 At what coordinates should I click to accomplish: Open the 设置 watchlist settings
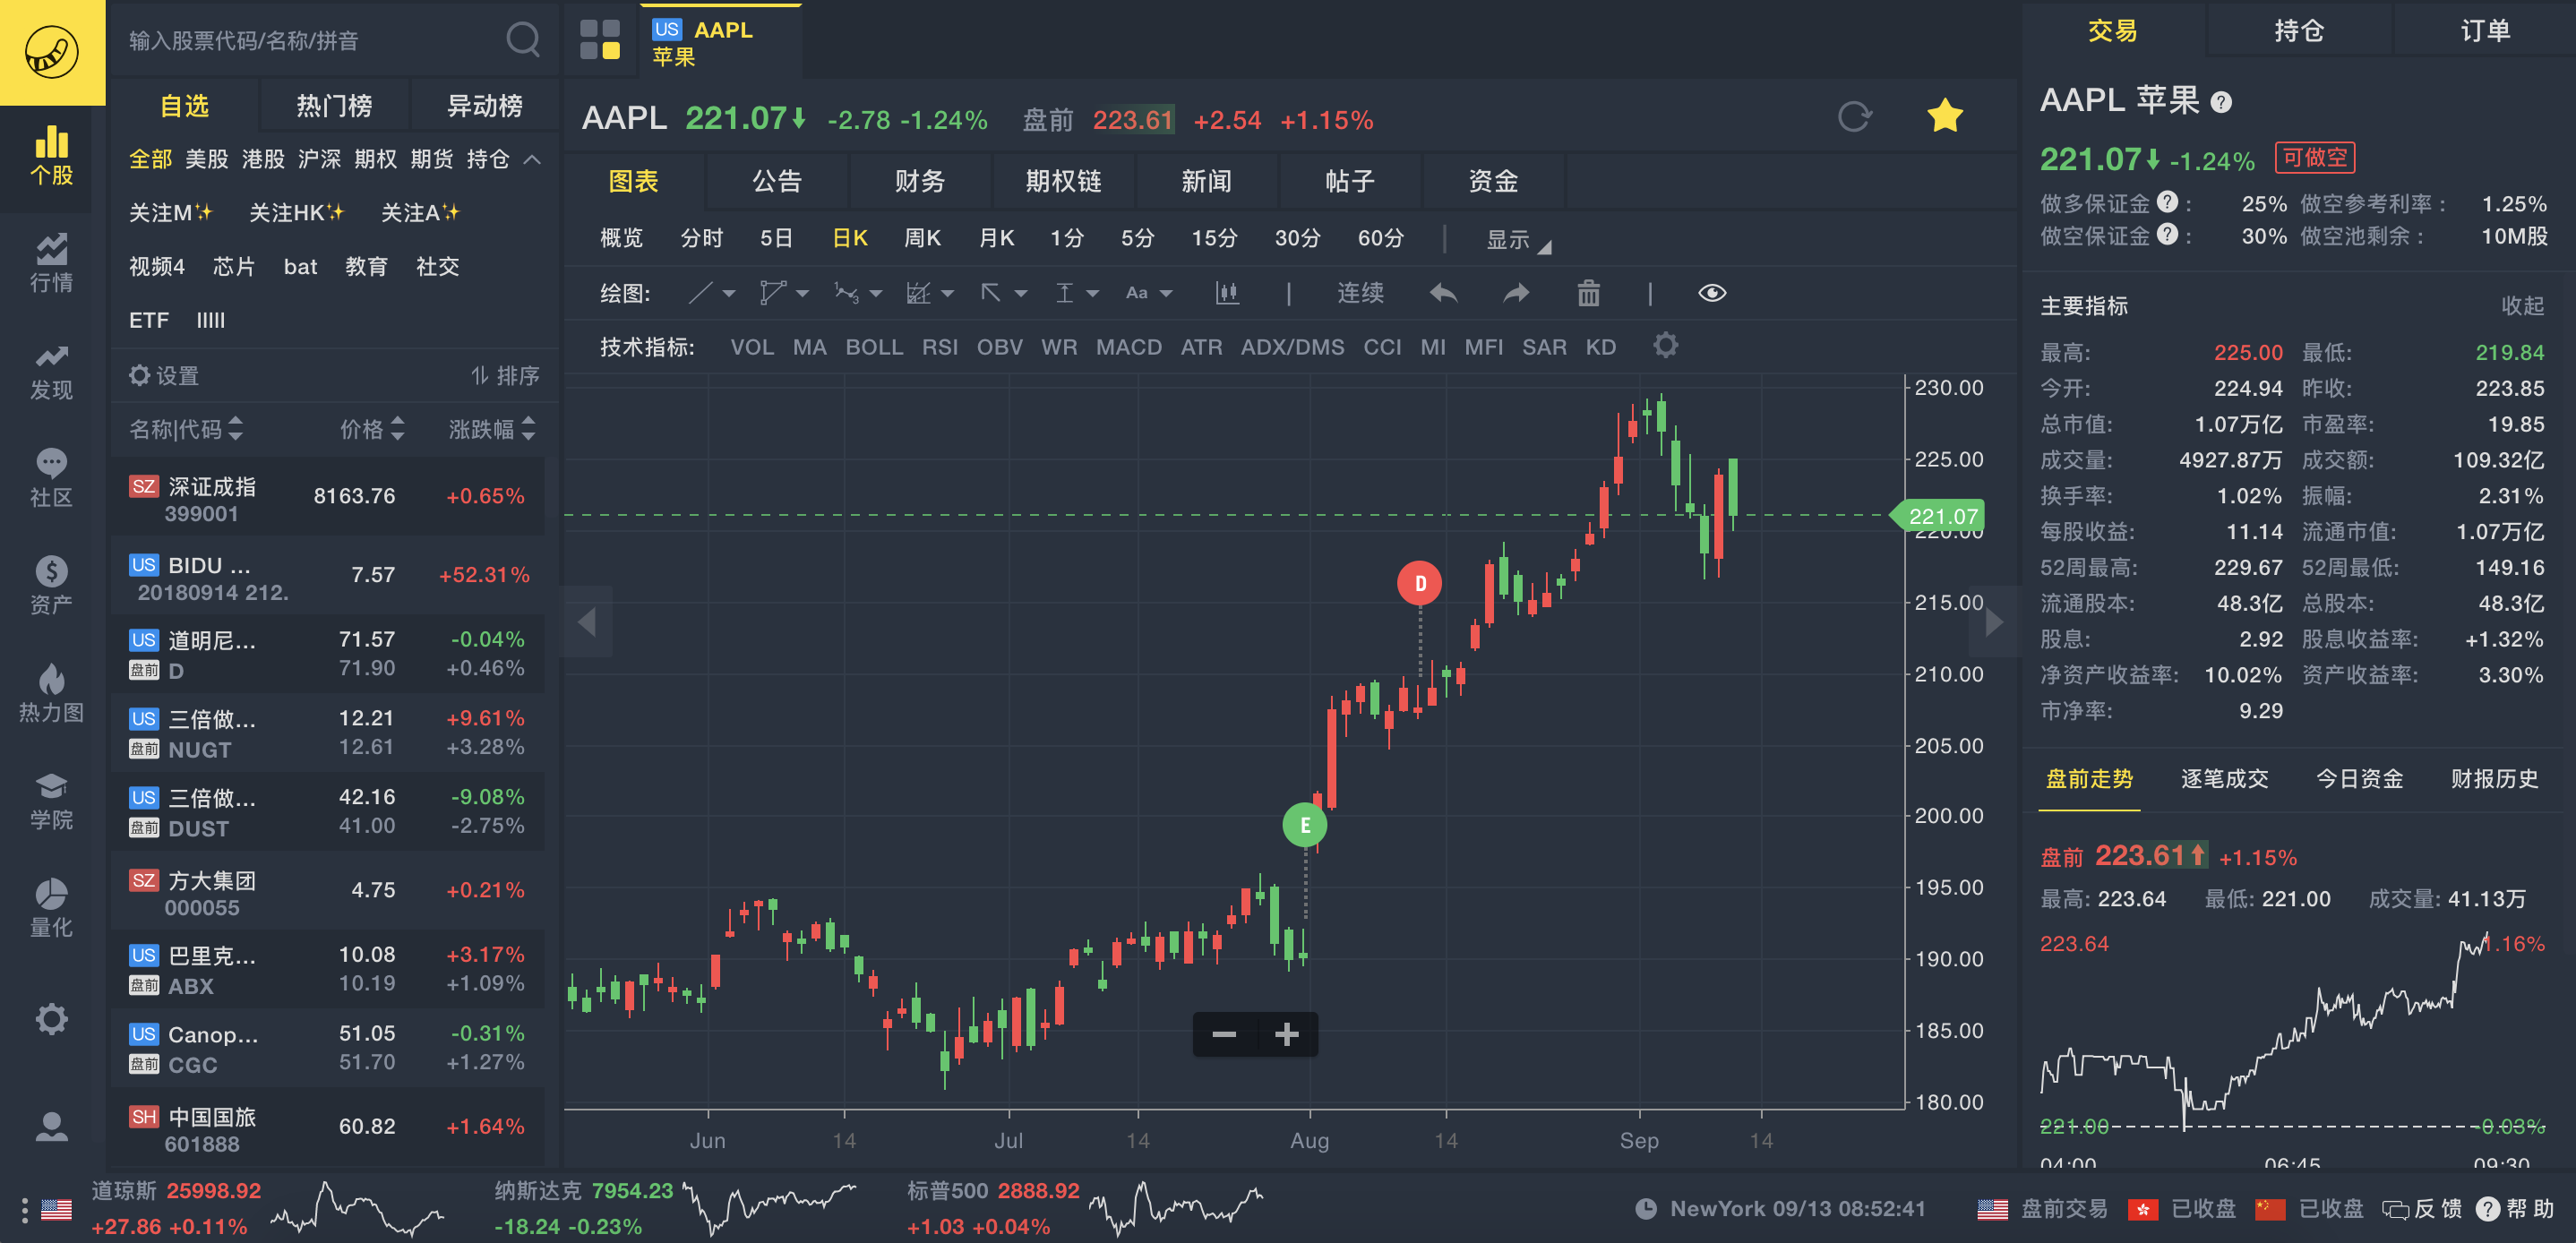coord(164,376)
